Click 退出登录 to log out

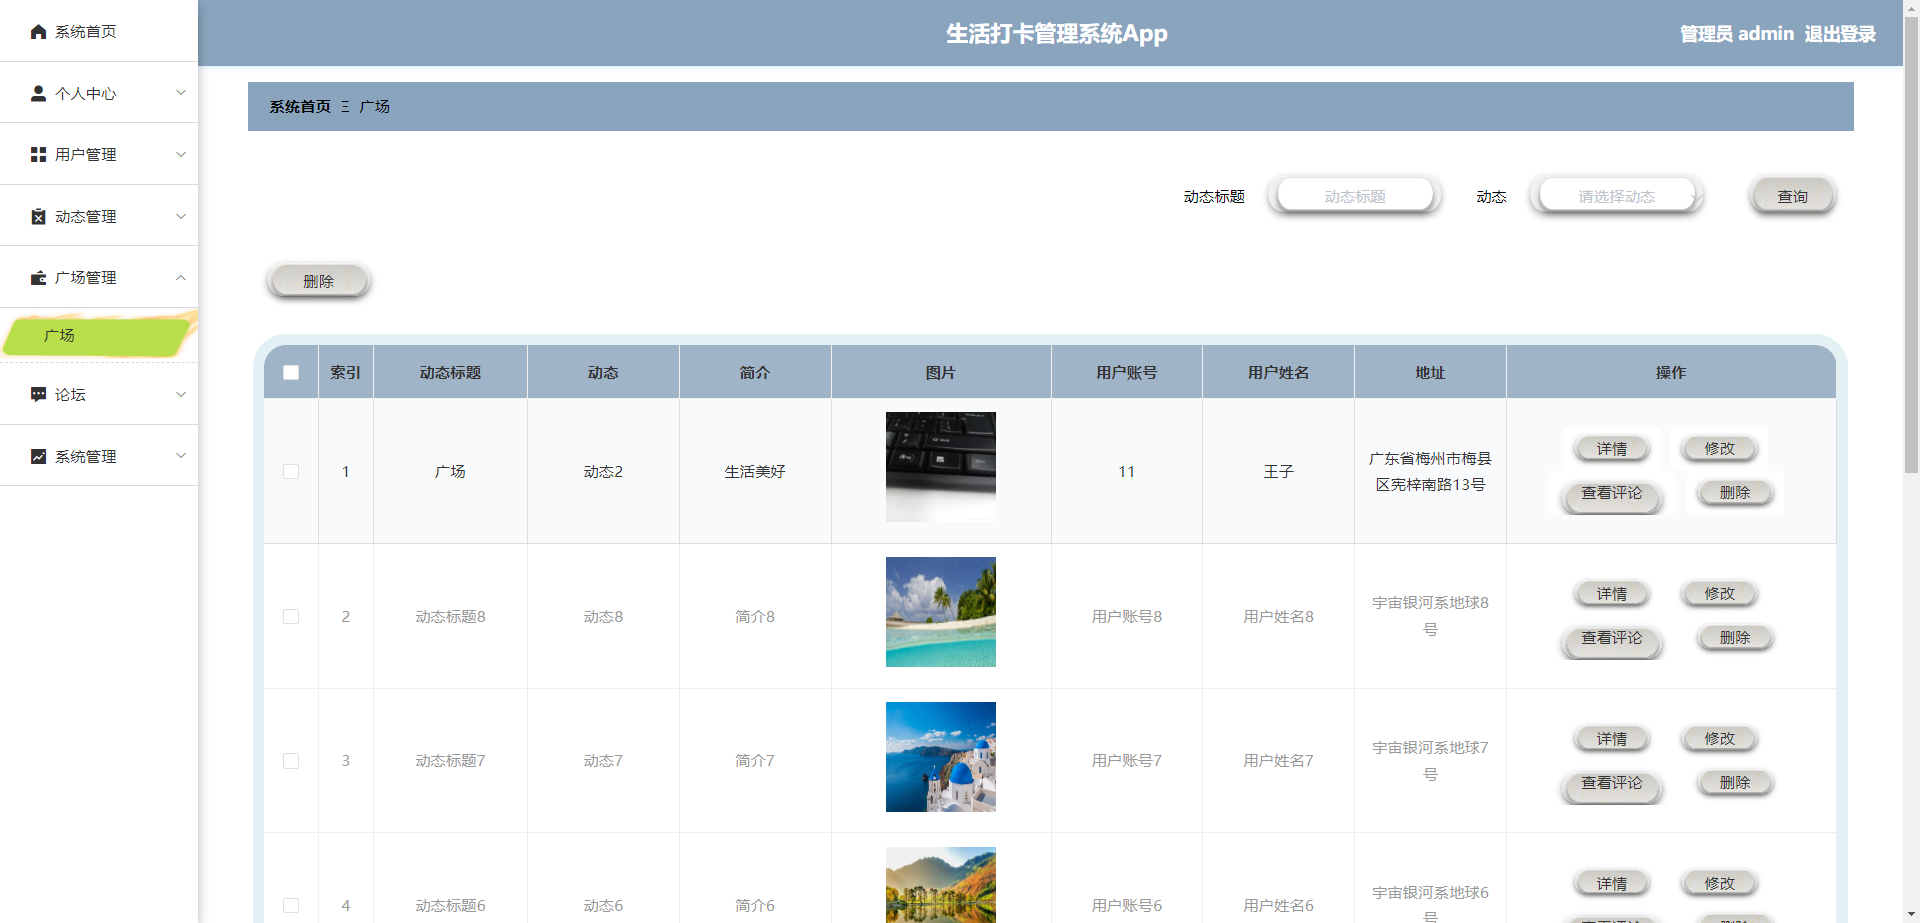1840,33
